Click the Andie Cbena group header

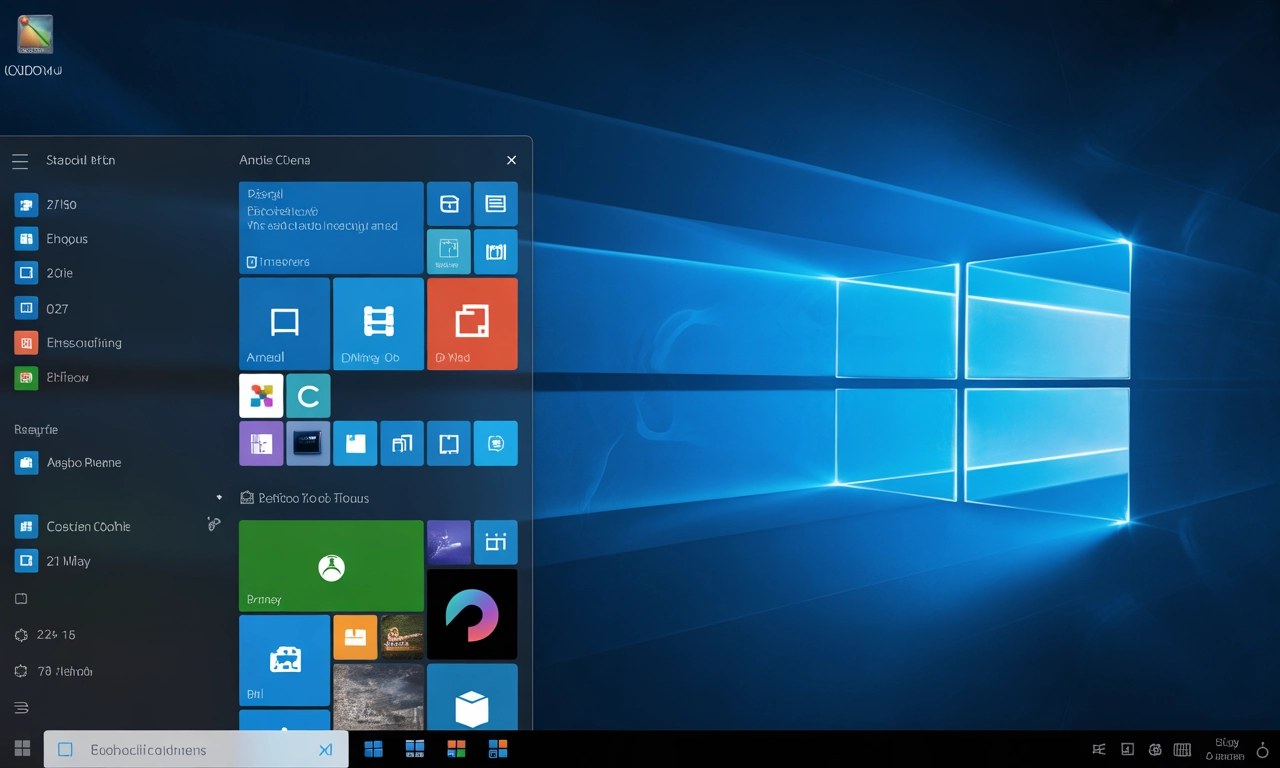coord(274,160)
